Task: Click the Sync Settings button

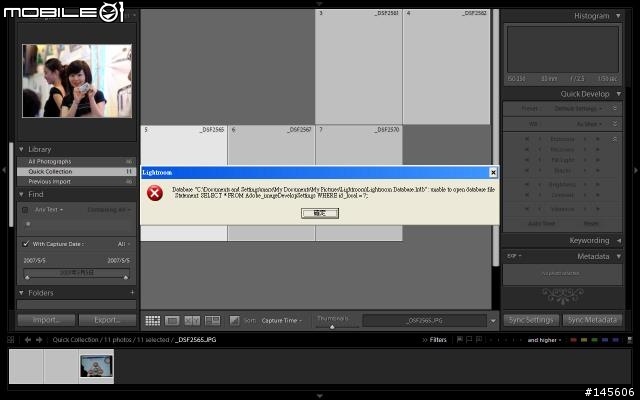Action: click(531, 320)
